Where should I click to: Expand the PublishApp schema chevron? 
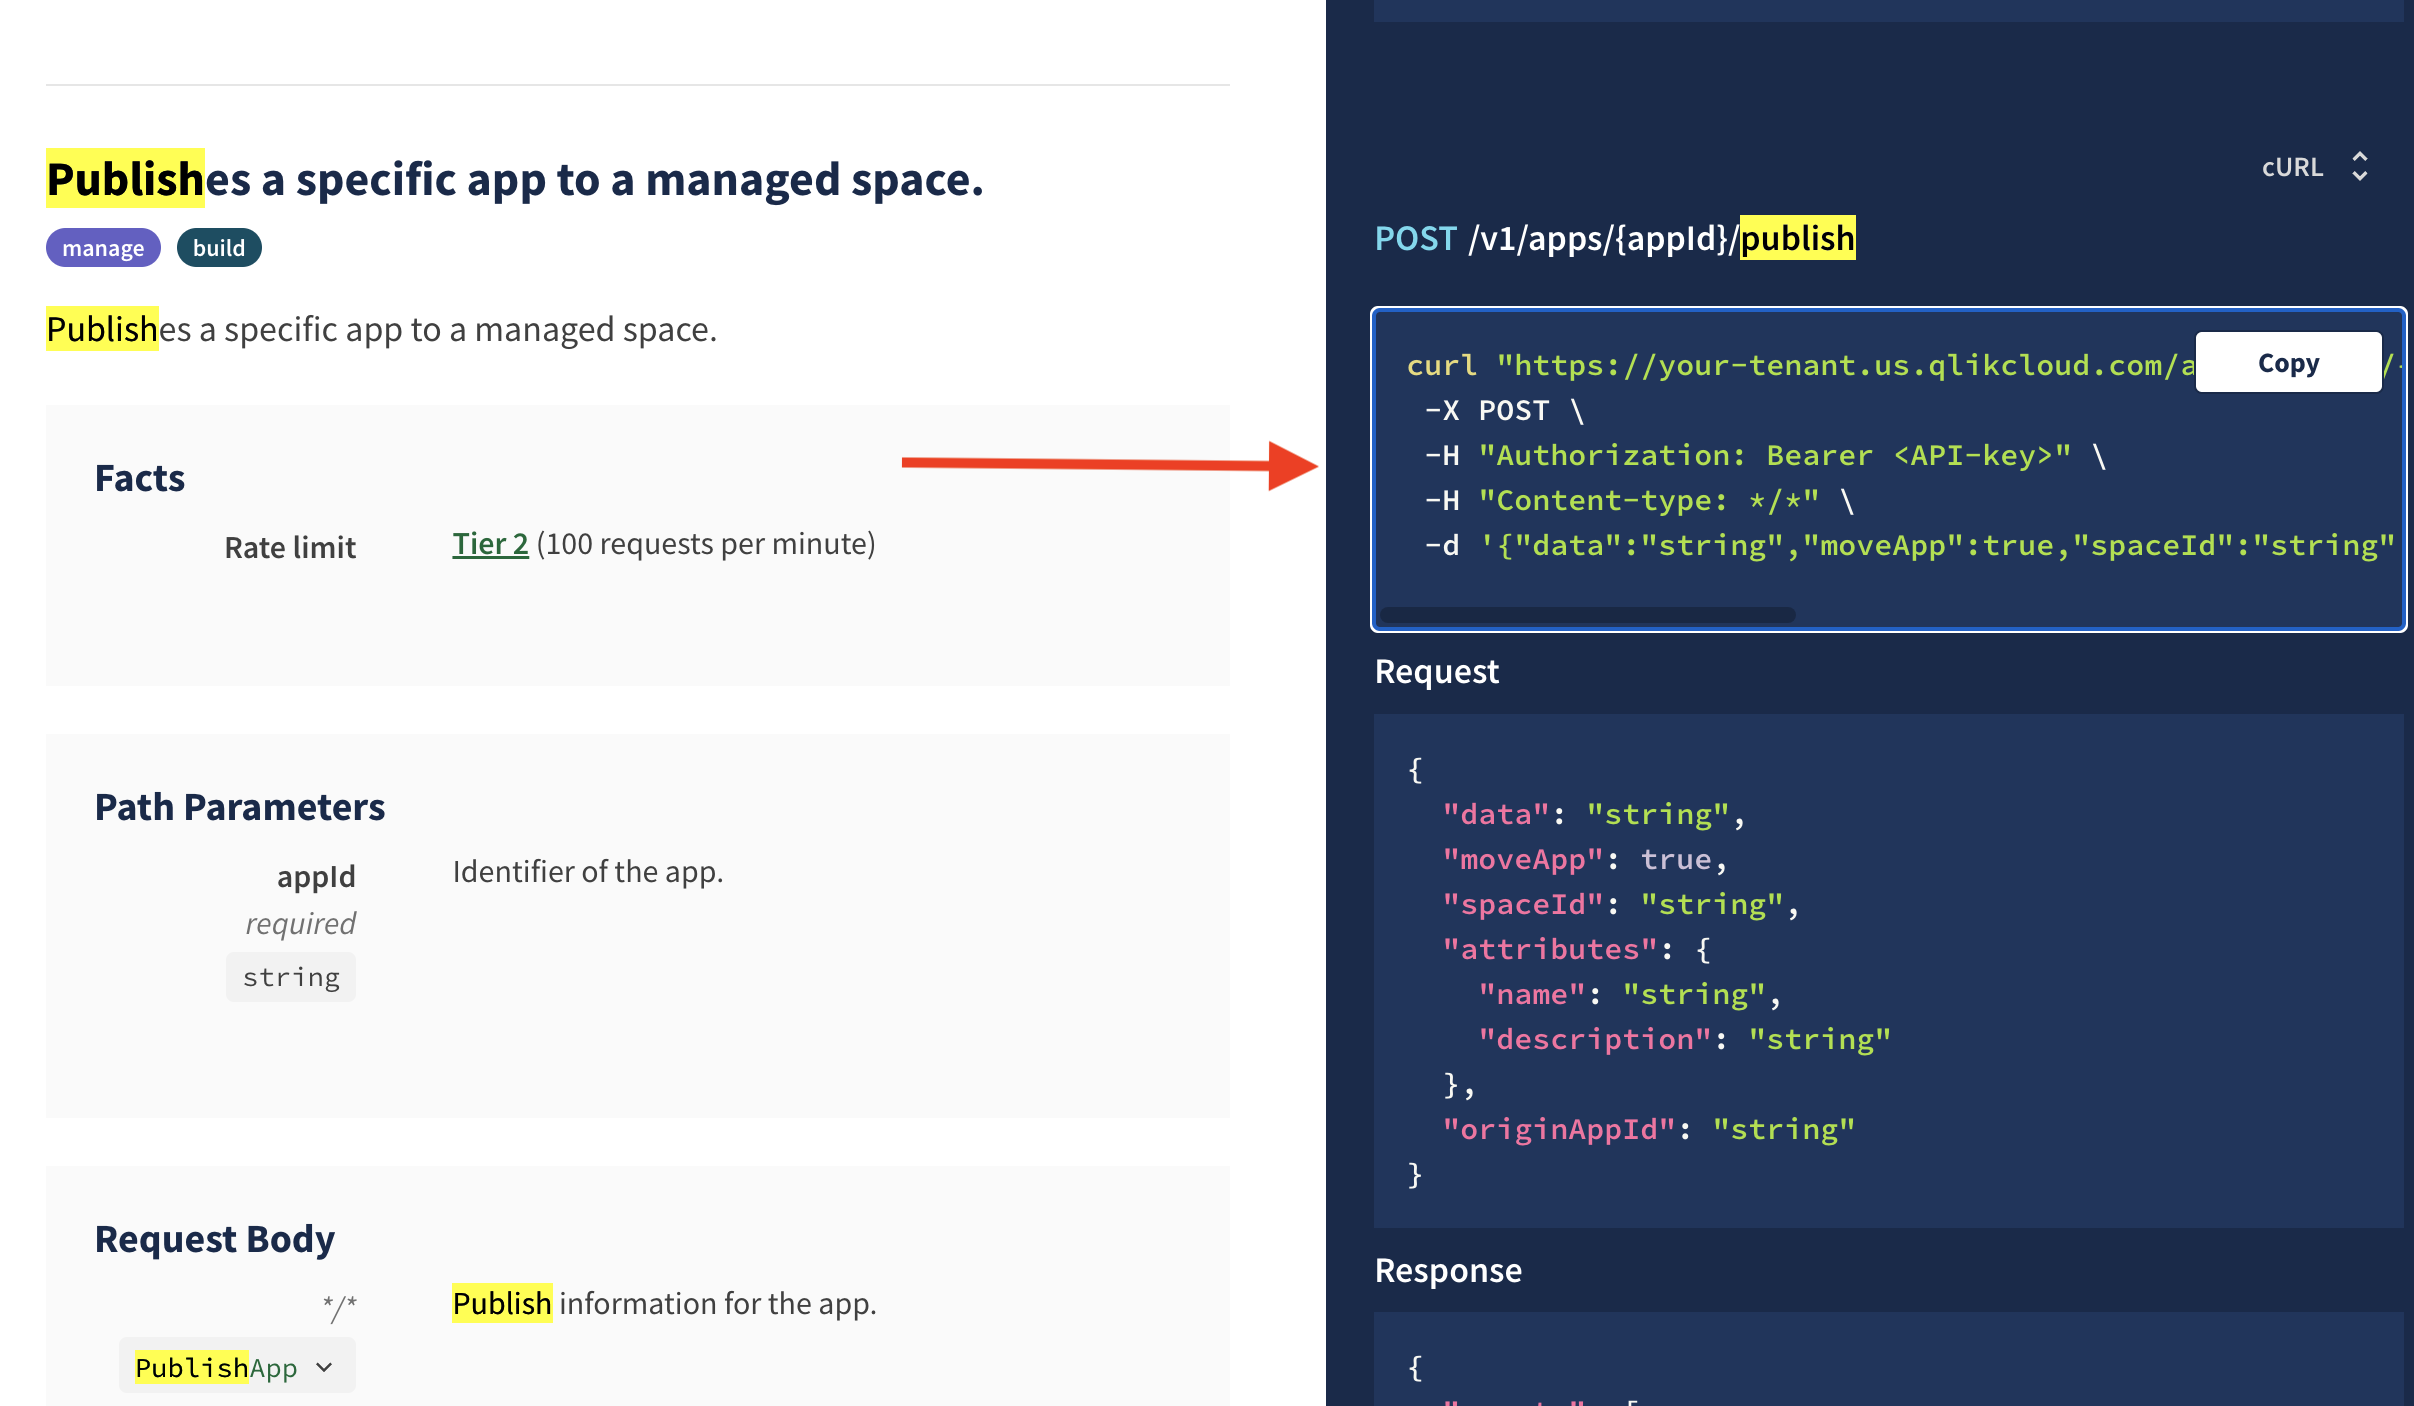pyautogui.click(x=324, y=1367)
